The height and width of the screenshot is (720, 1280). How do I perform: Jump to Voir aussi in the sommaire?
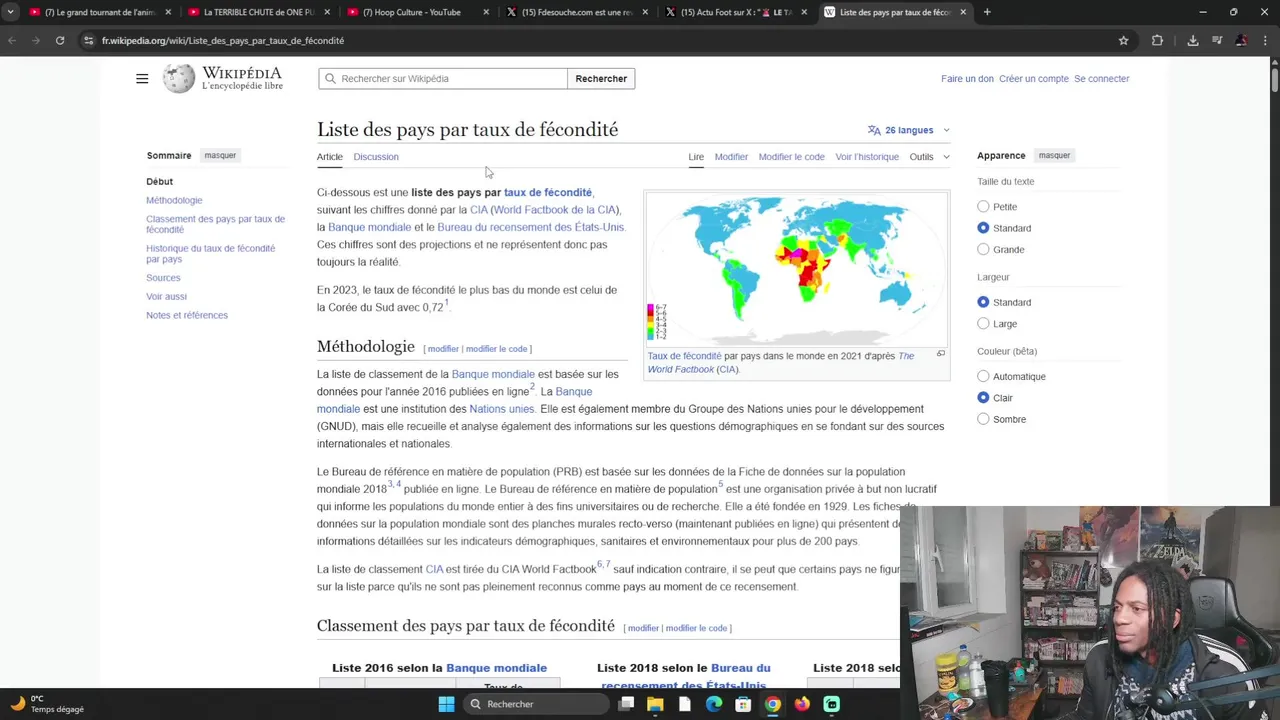166,296
